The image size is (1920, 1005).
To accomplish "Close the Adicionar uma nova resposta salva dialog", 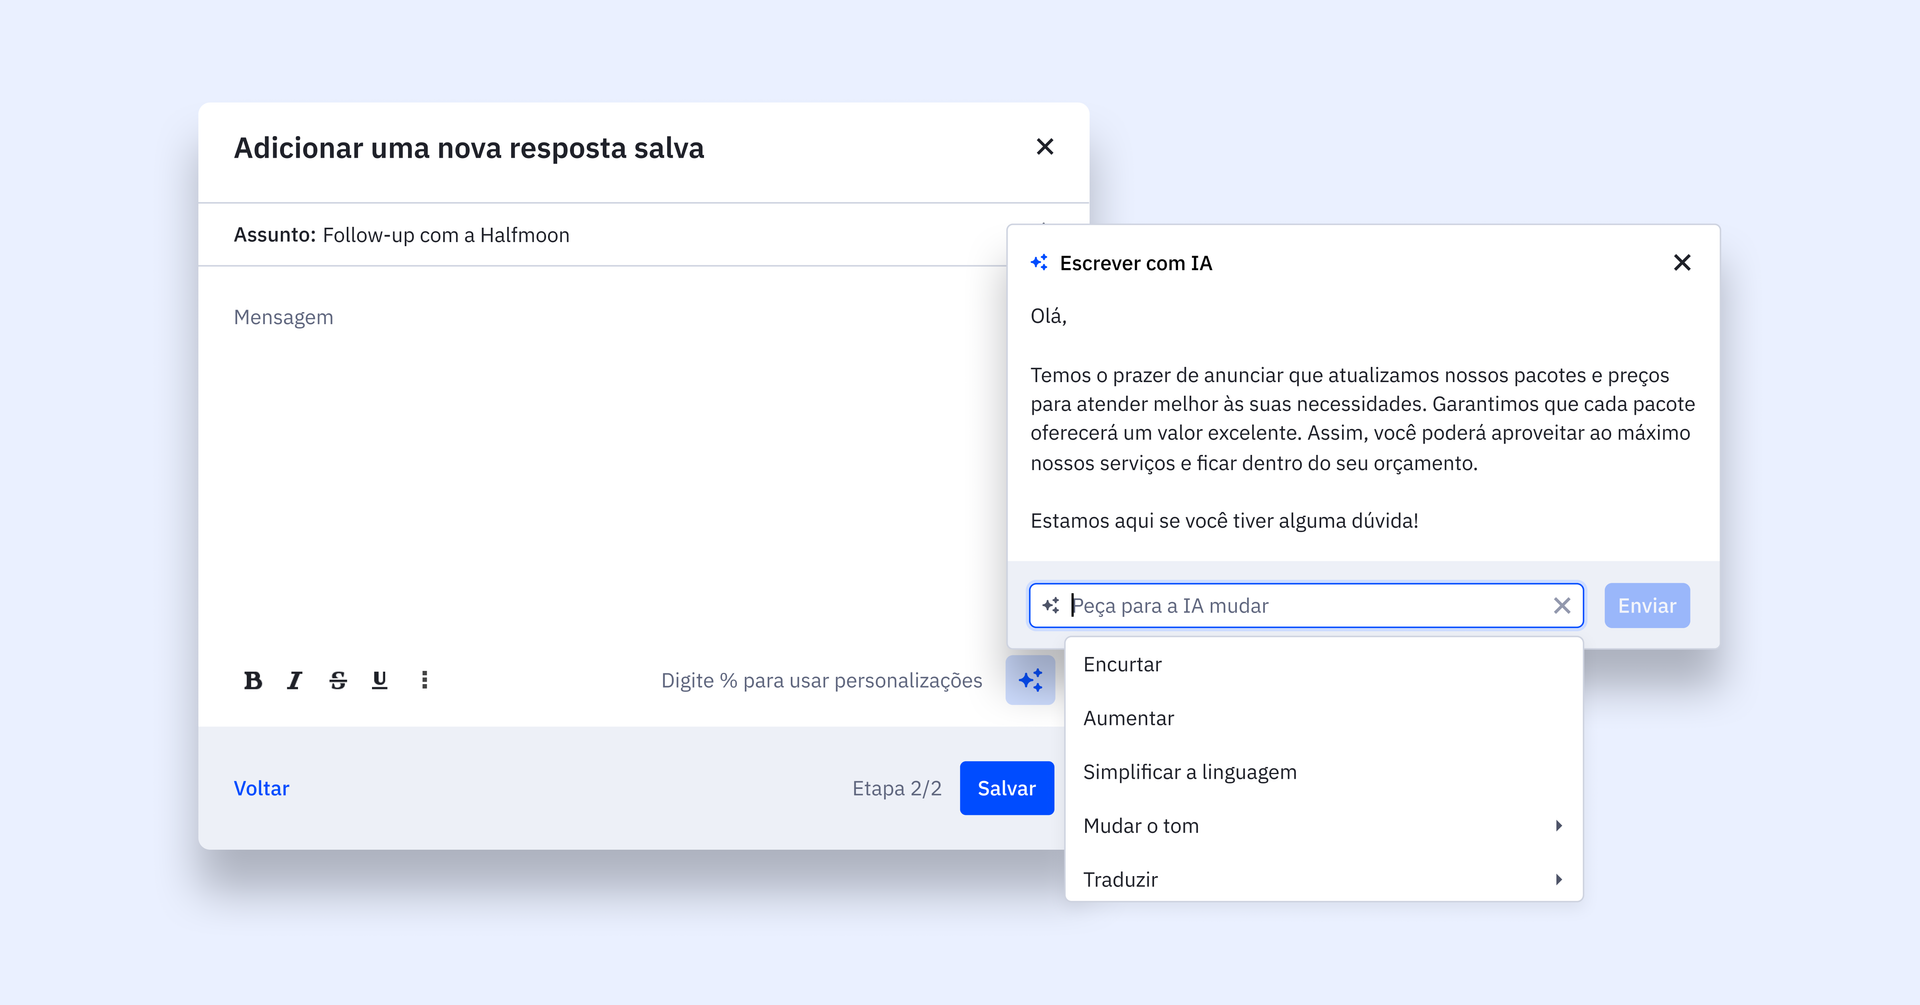I will [x=1045, y=147].
